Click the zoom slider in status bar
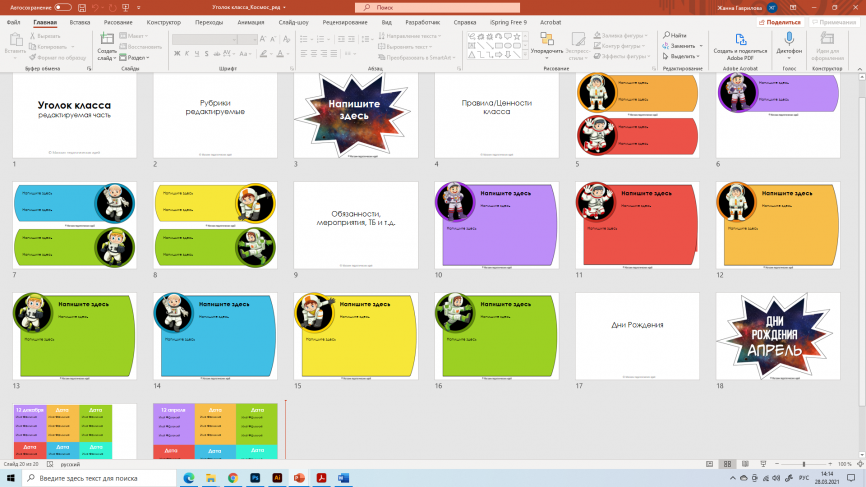The image size is (866, 487). coord(803,465)
